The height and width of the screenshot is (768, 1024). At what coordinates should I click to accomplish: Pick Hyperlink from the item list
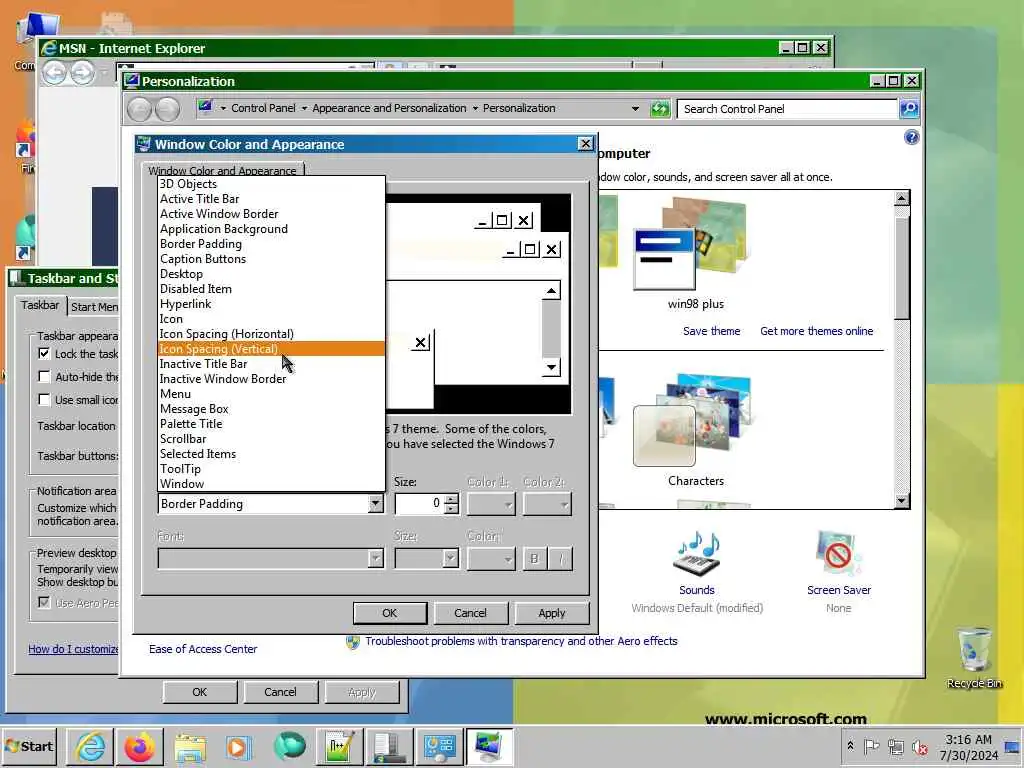click(x=271, y=304)
